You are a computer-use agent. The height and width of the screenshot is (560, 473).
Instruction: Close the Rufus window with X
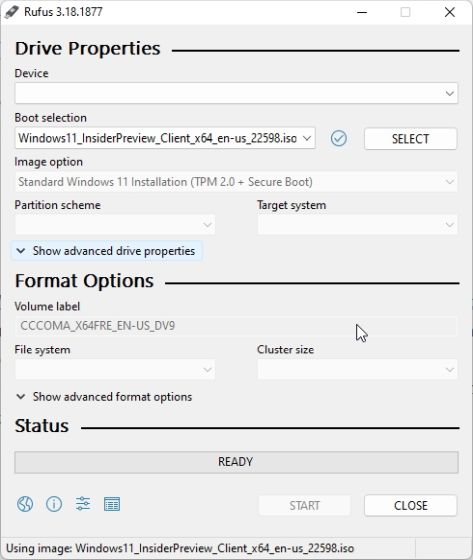(450, 12)
